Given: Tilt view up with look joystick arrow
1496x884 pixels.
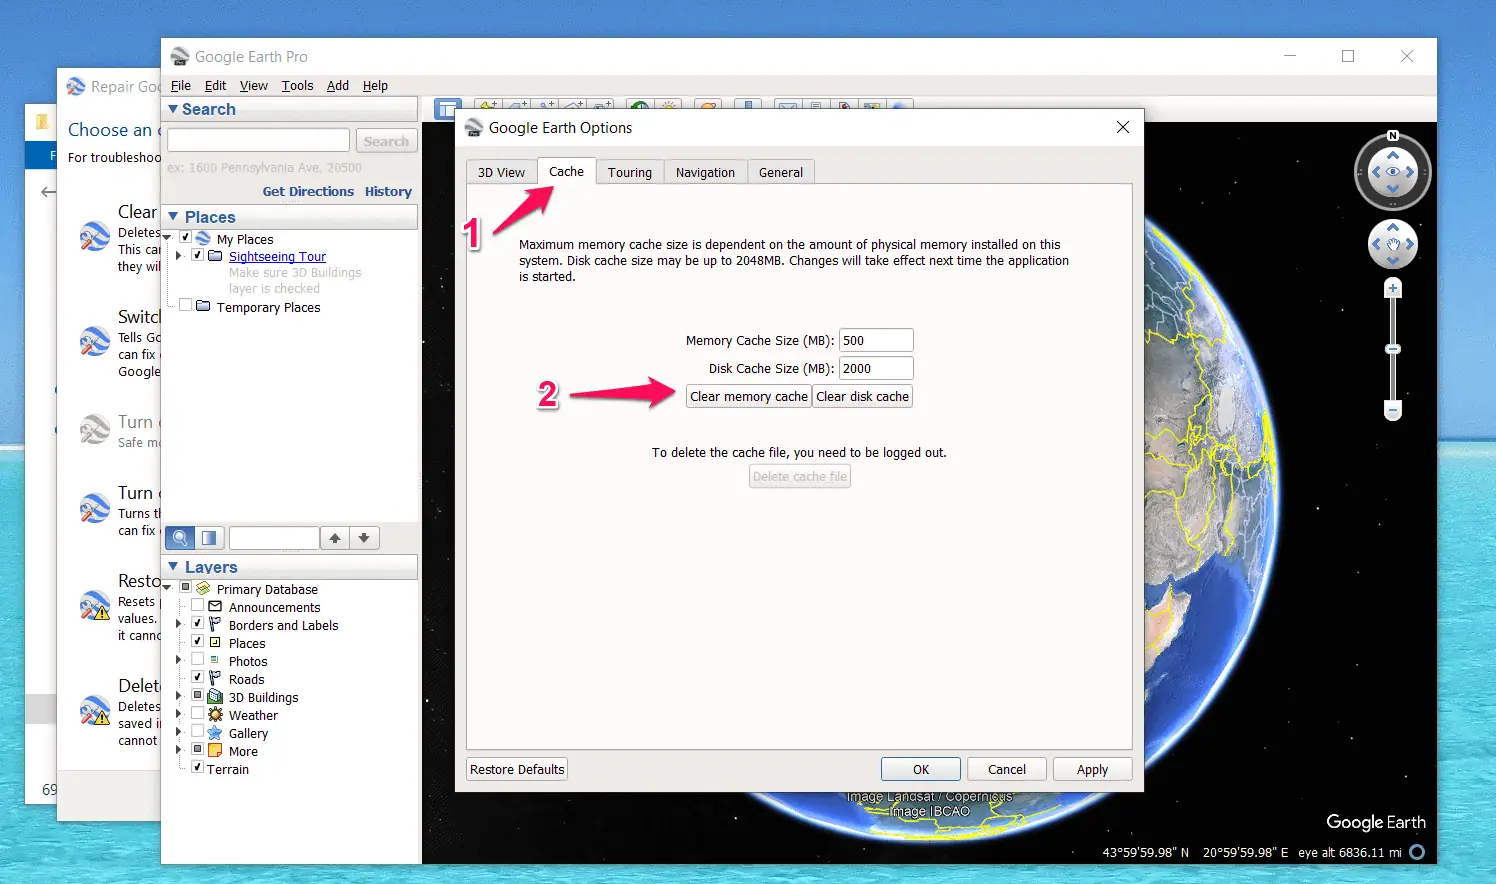Looking at the screenshot, I should click(1393, 156).
